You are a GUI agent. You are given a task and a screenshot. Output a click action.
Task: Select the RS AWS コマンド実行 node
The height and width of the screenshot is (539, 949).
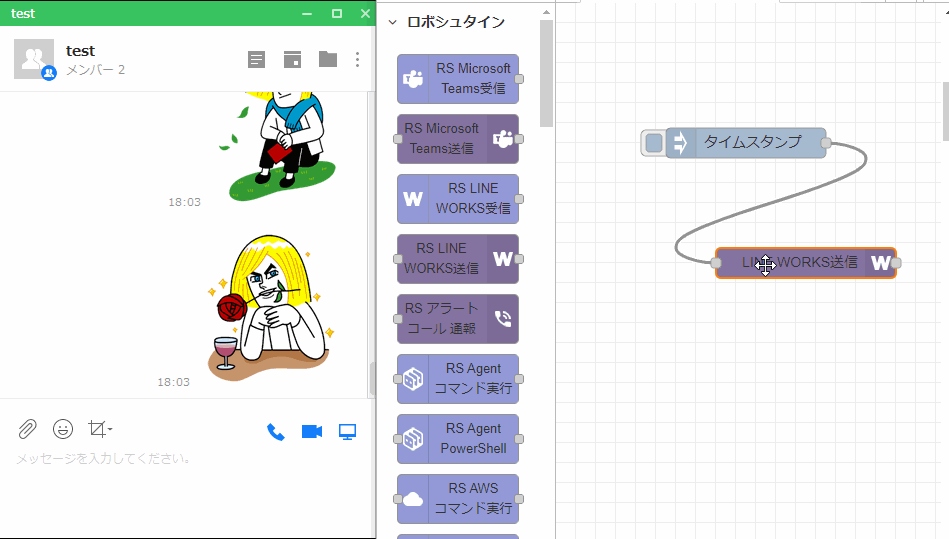pyautogui.click(x=458, y=498)
